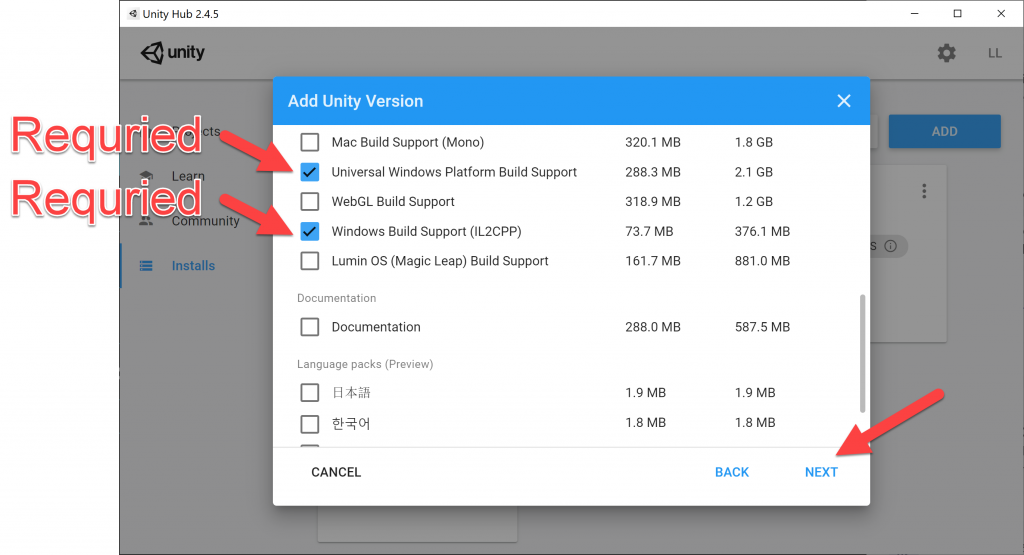Viewport: 1024px width, 555px height.
Task: Open Unity Hub settings gear
Action: [946, 53]
